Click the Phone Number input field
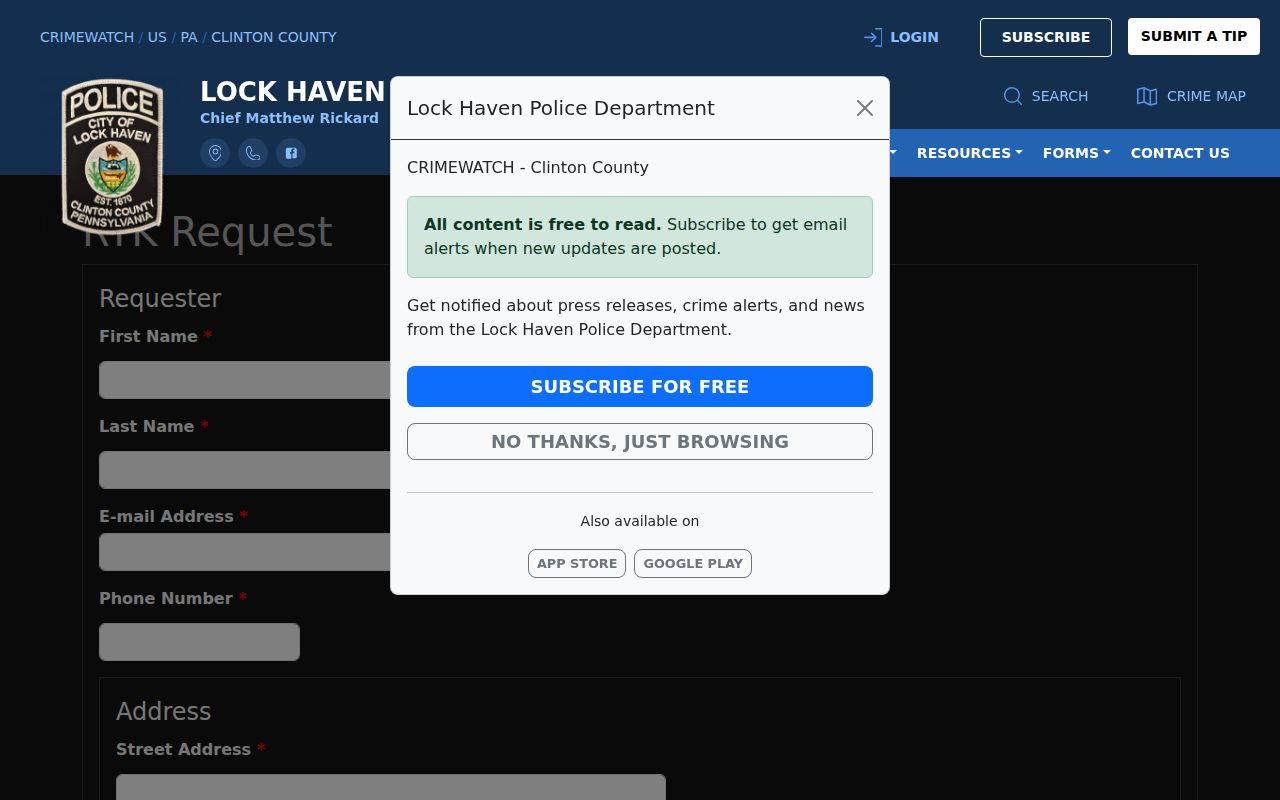The width and height of the screenshot is (1280, 800). pos(199,642)
